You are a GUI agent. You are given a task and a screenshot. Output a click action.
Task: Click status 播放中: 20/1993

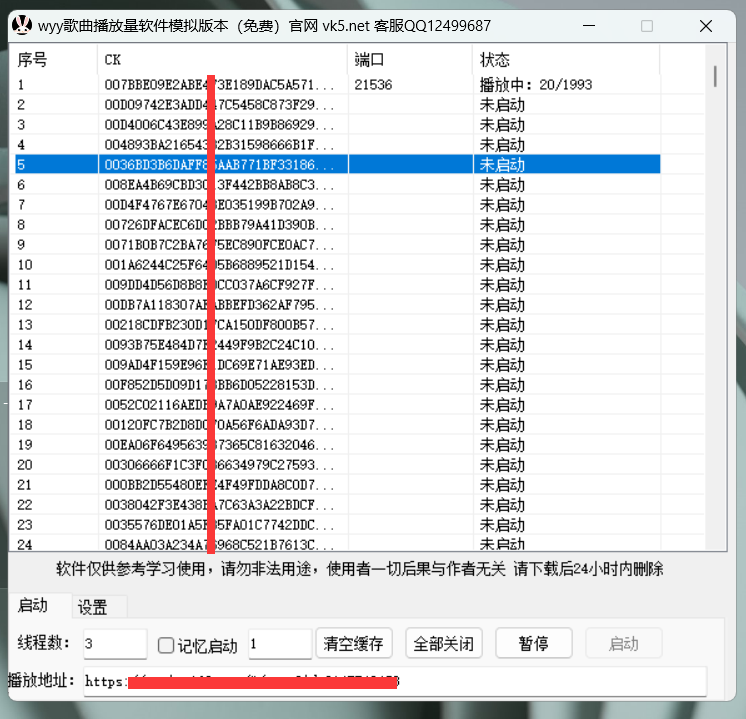click(x=536, y=85)
